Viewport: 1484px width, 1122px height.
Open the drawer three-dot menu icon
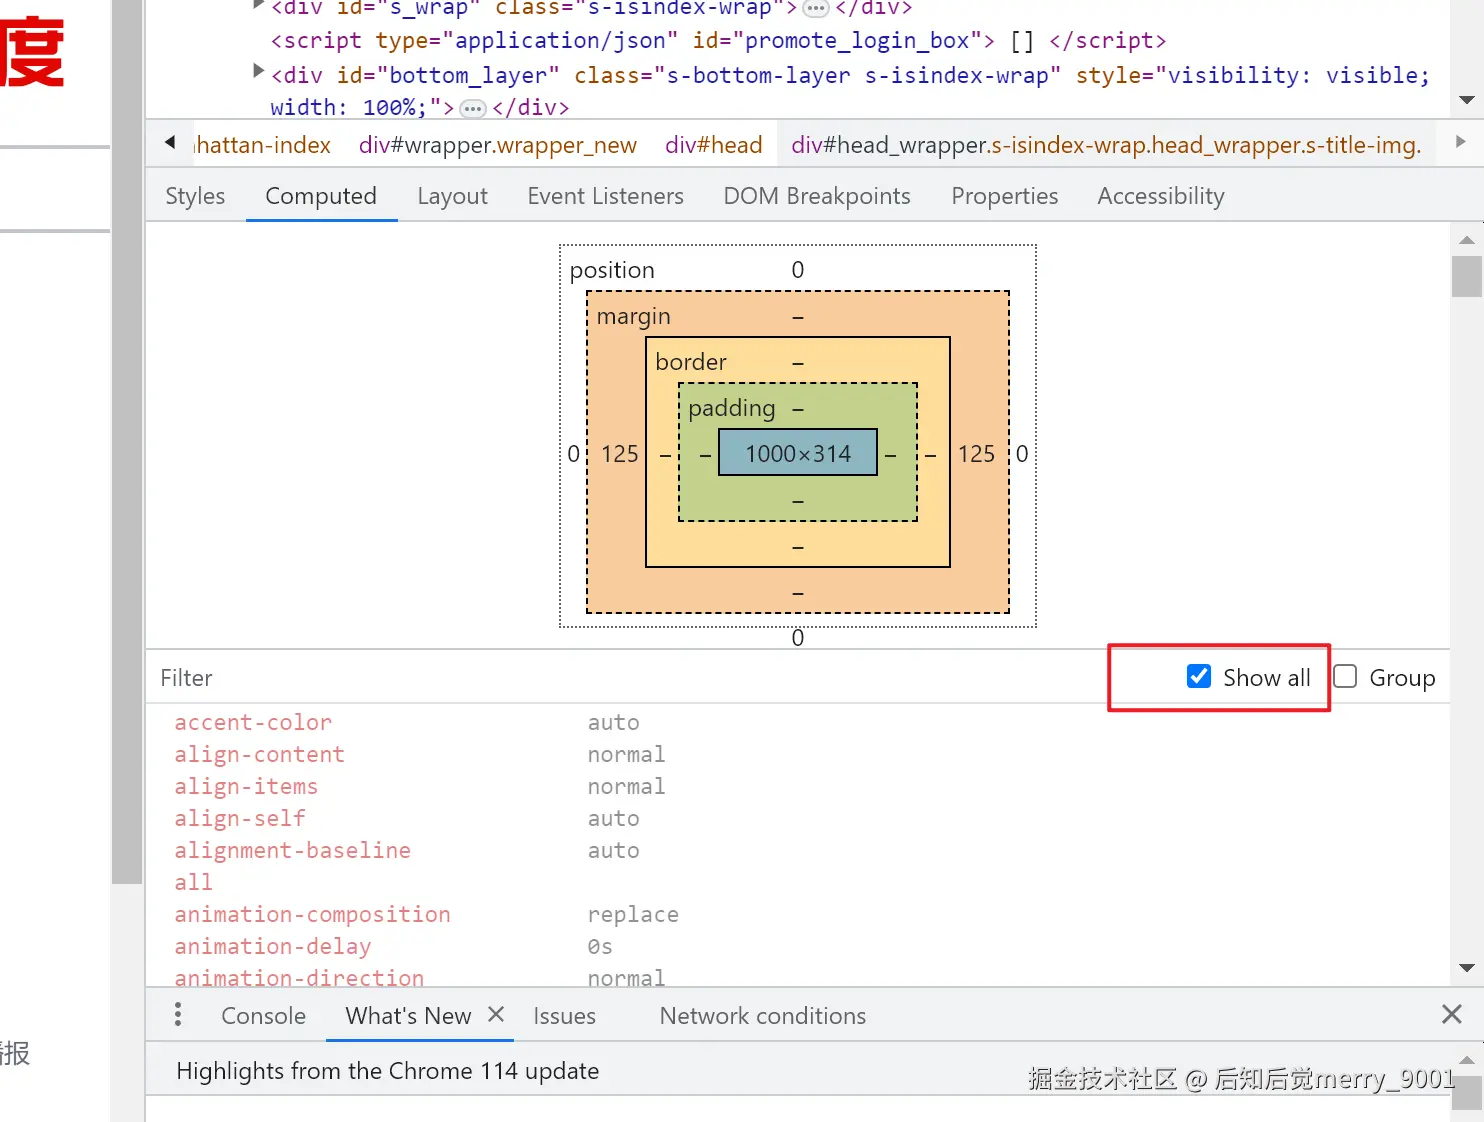(178, 1014)
